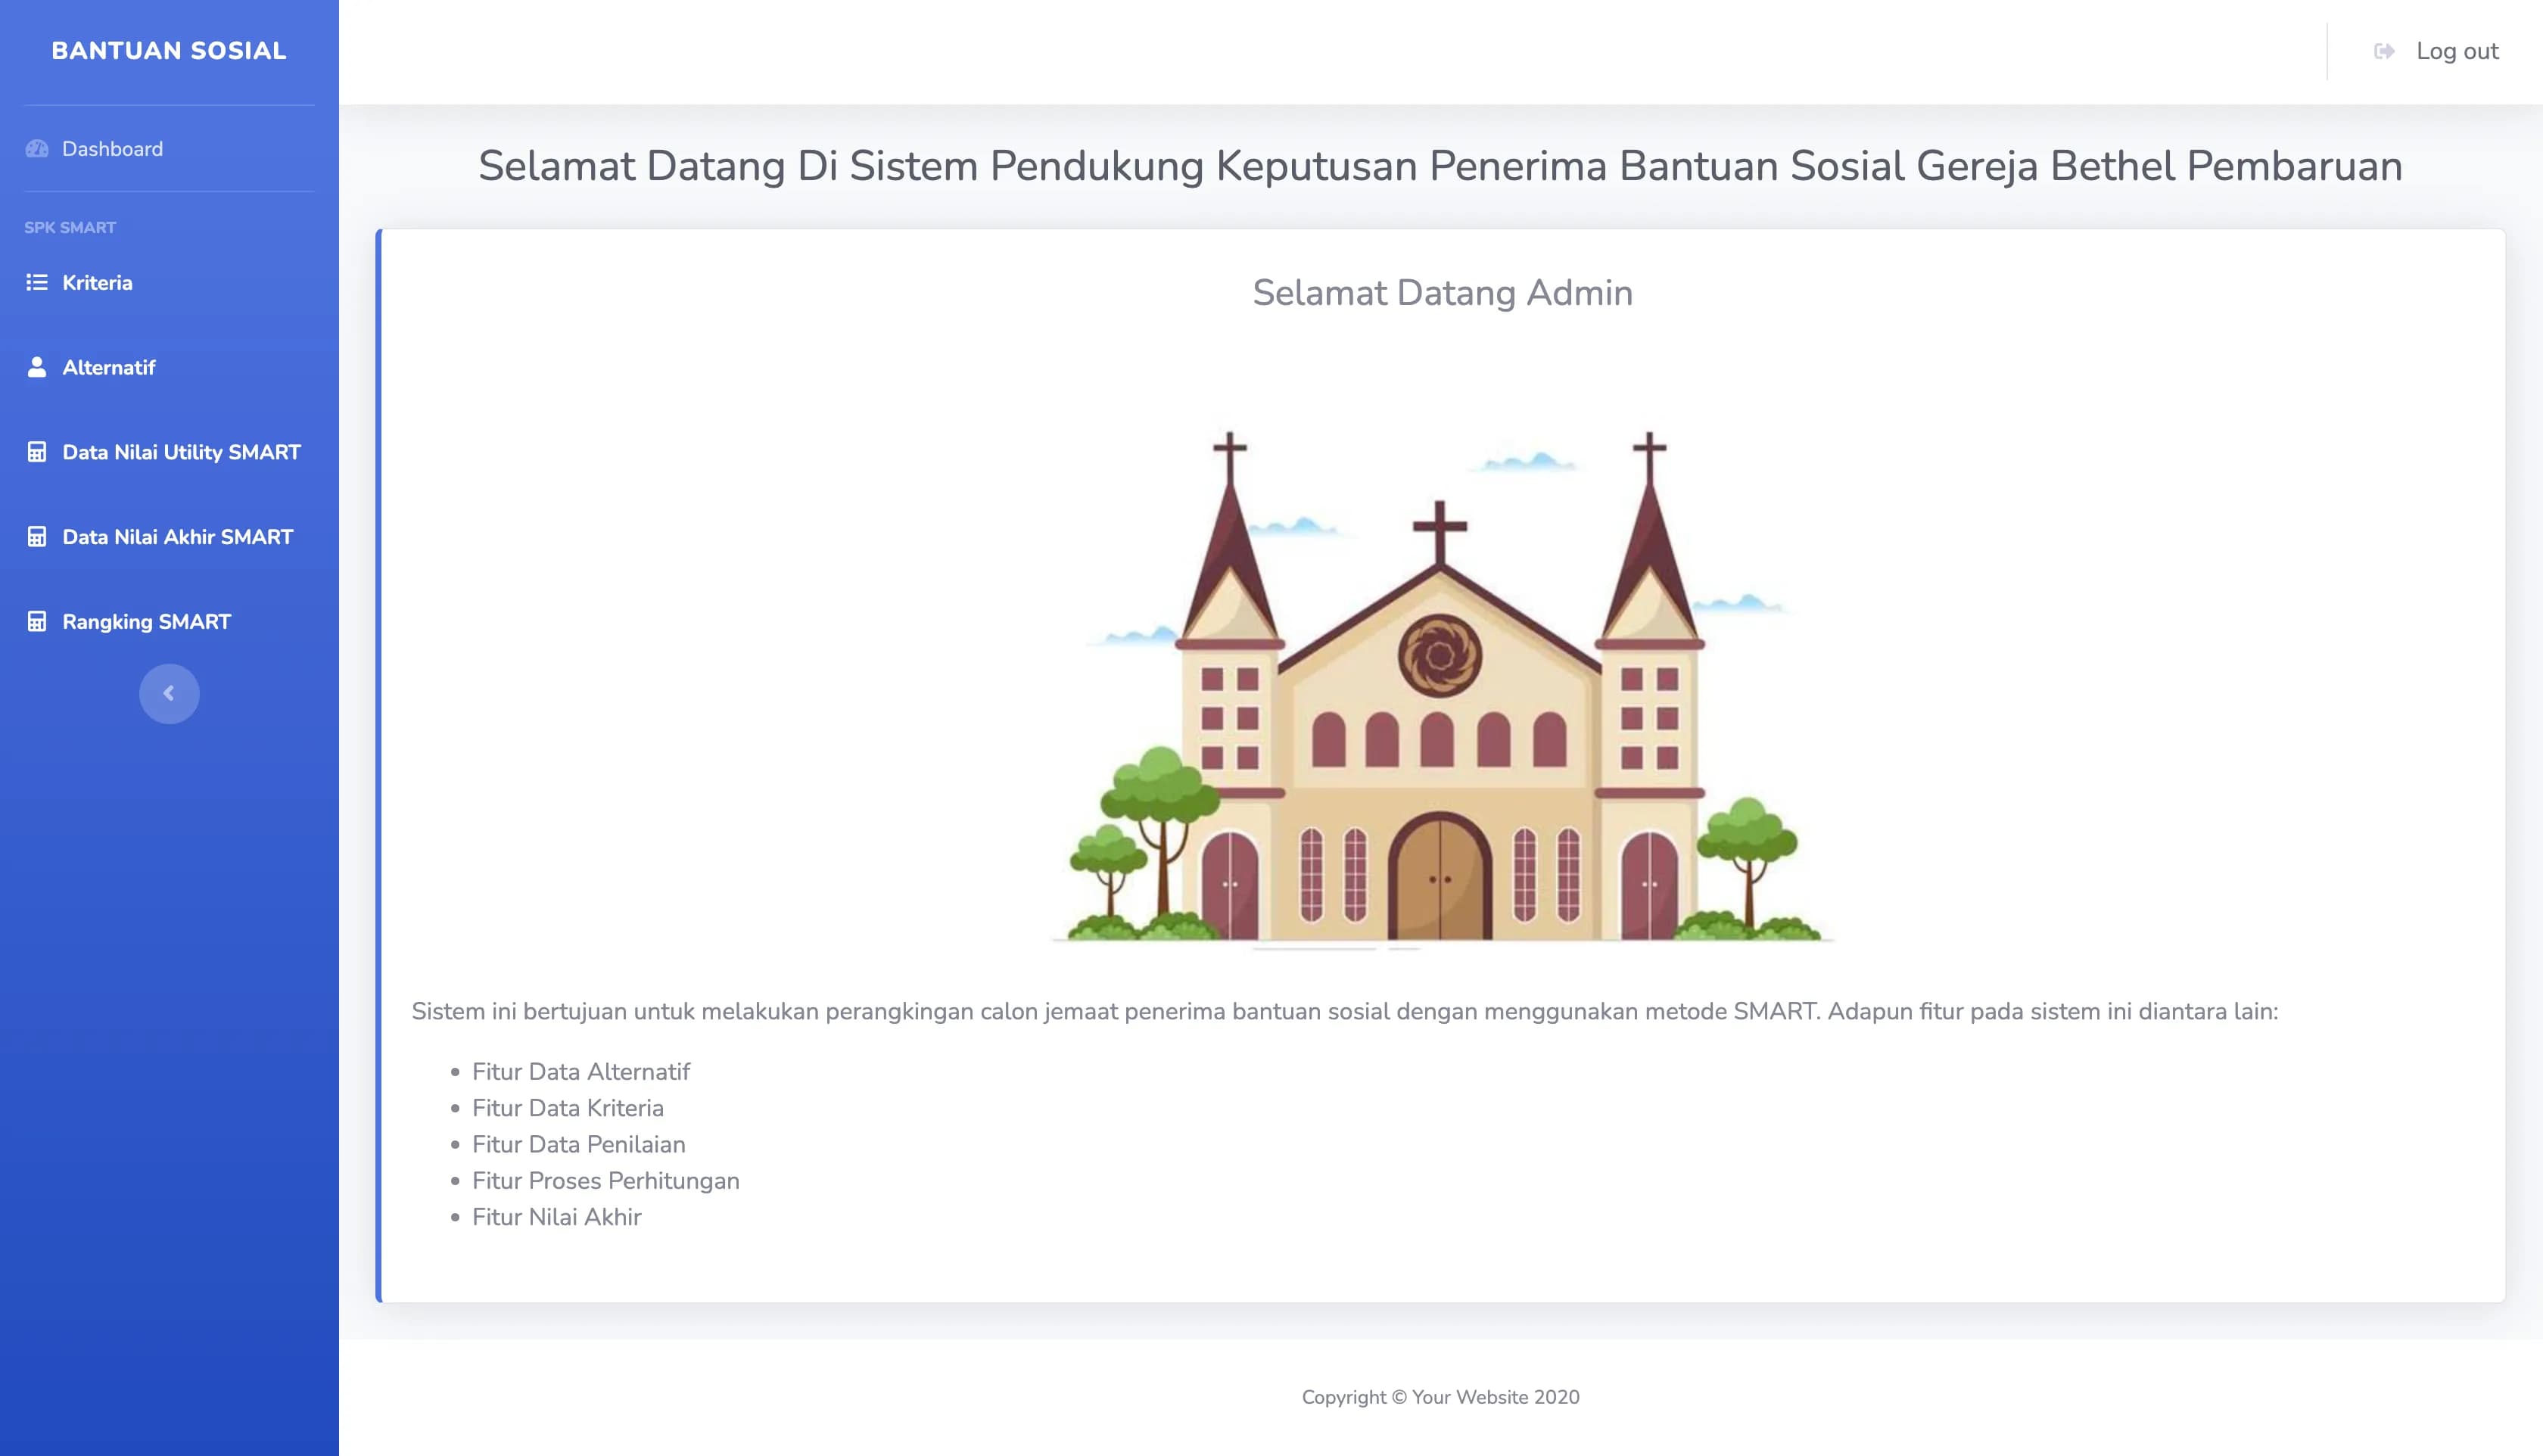Click the Dashboard speedometer icon
Image resolution: width=2543 pixels, height=1456 pixels.
[37, 149]
